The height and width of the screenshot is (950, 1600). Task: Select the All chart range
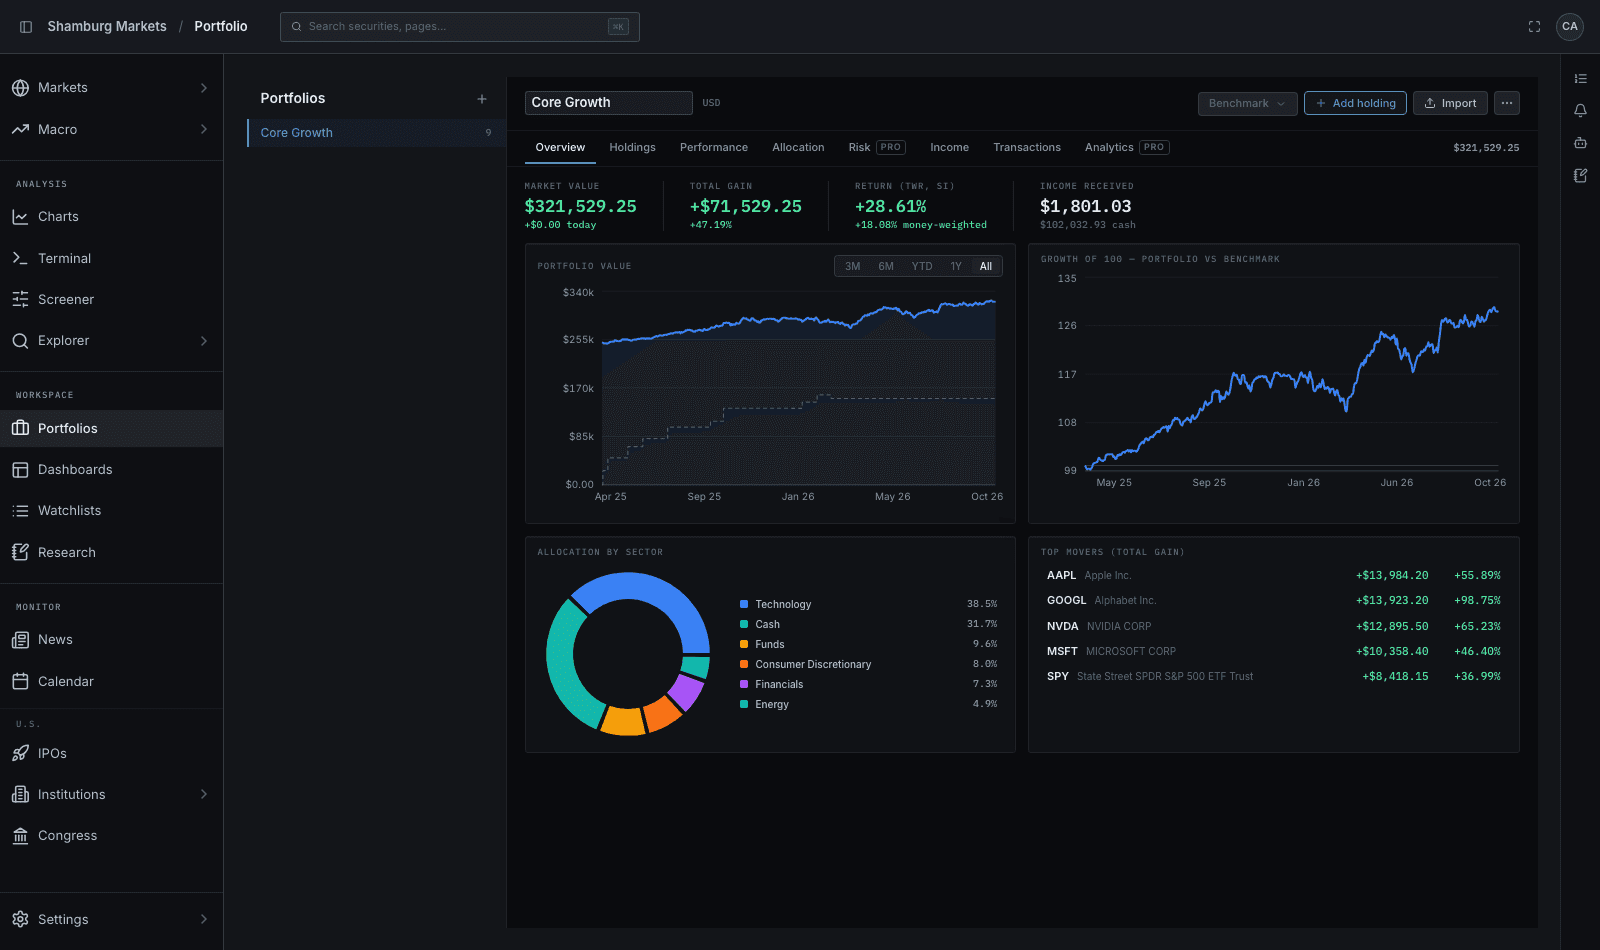pyautogui.click(x=986, y=267)
